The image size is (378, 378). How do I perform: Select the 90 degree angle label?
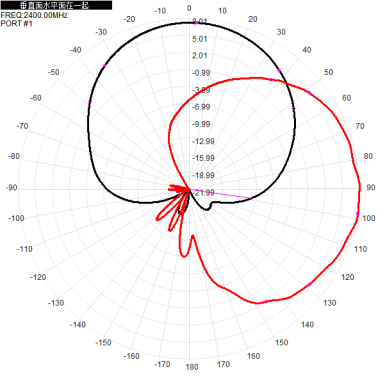coord(371,187)
